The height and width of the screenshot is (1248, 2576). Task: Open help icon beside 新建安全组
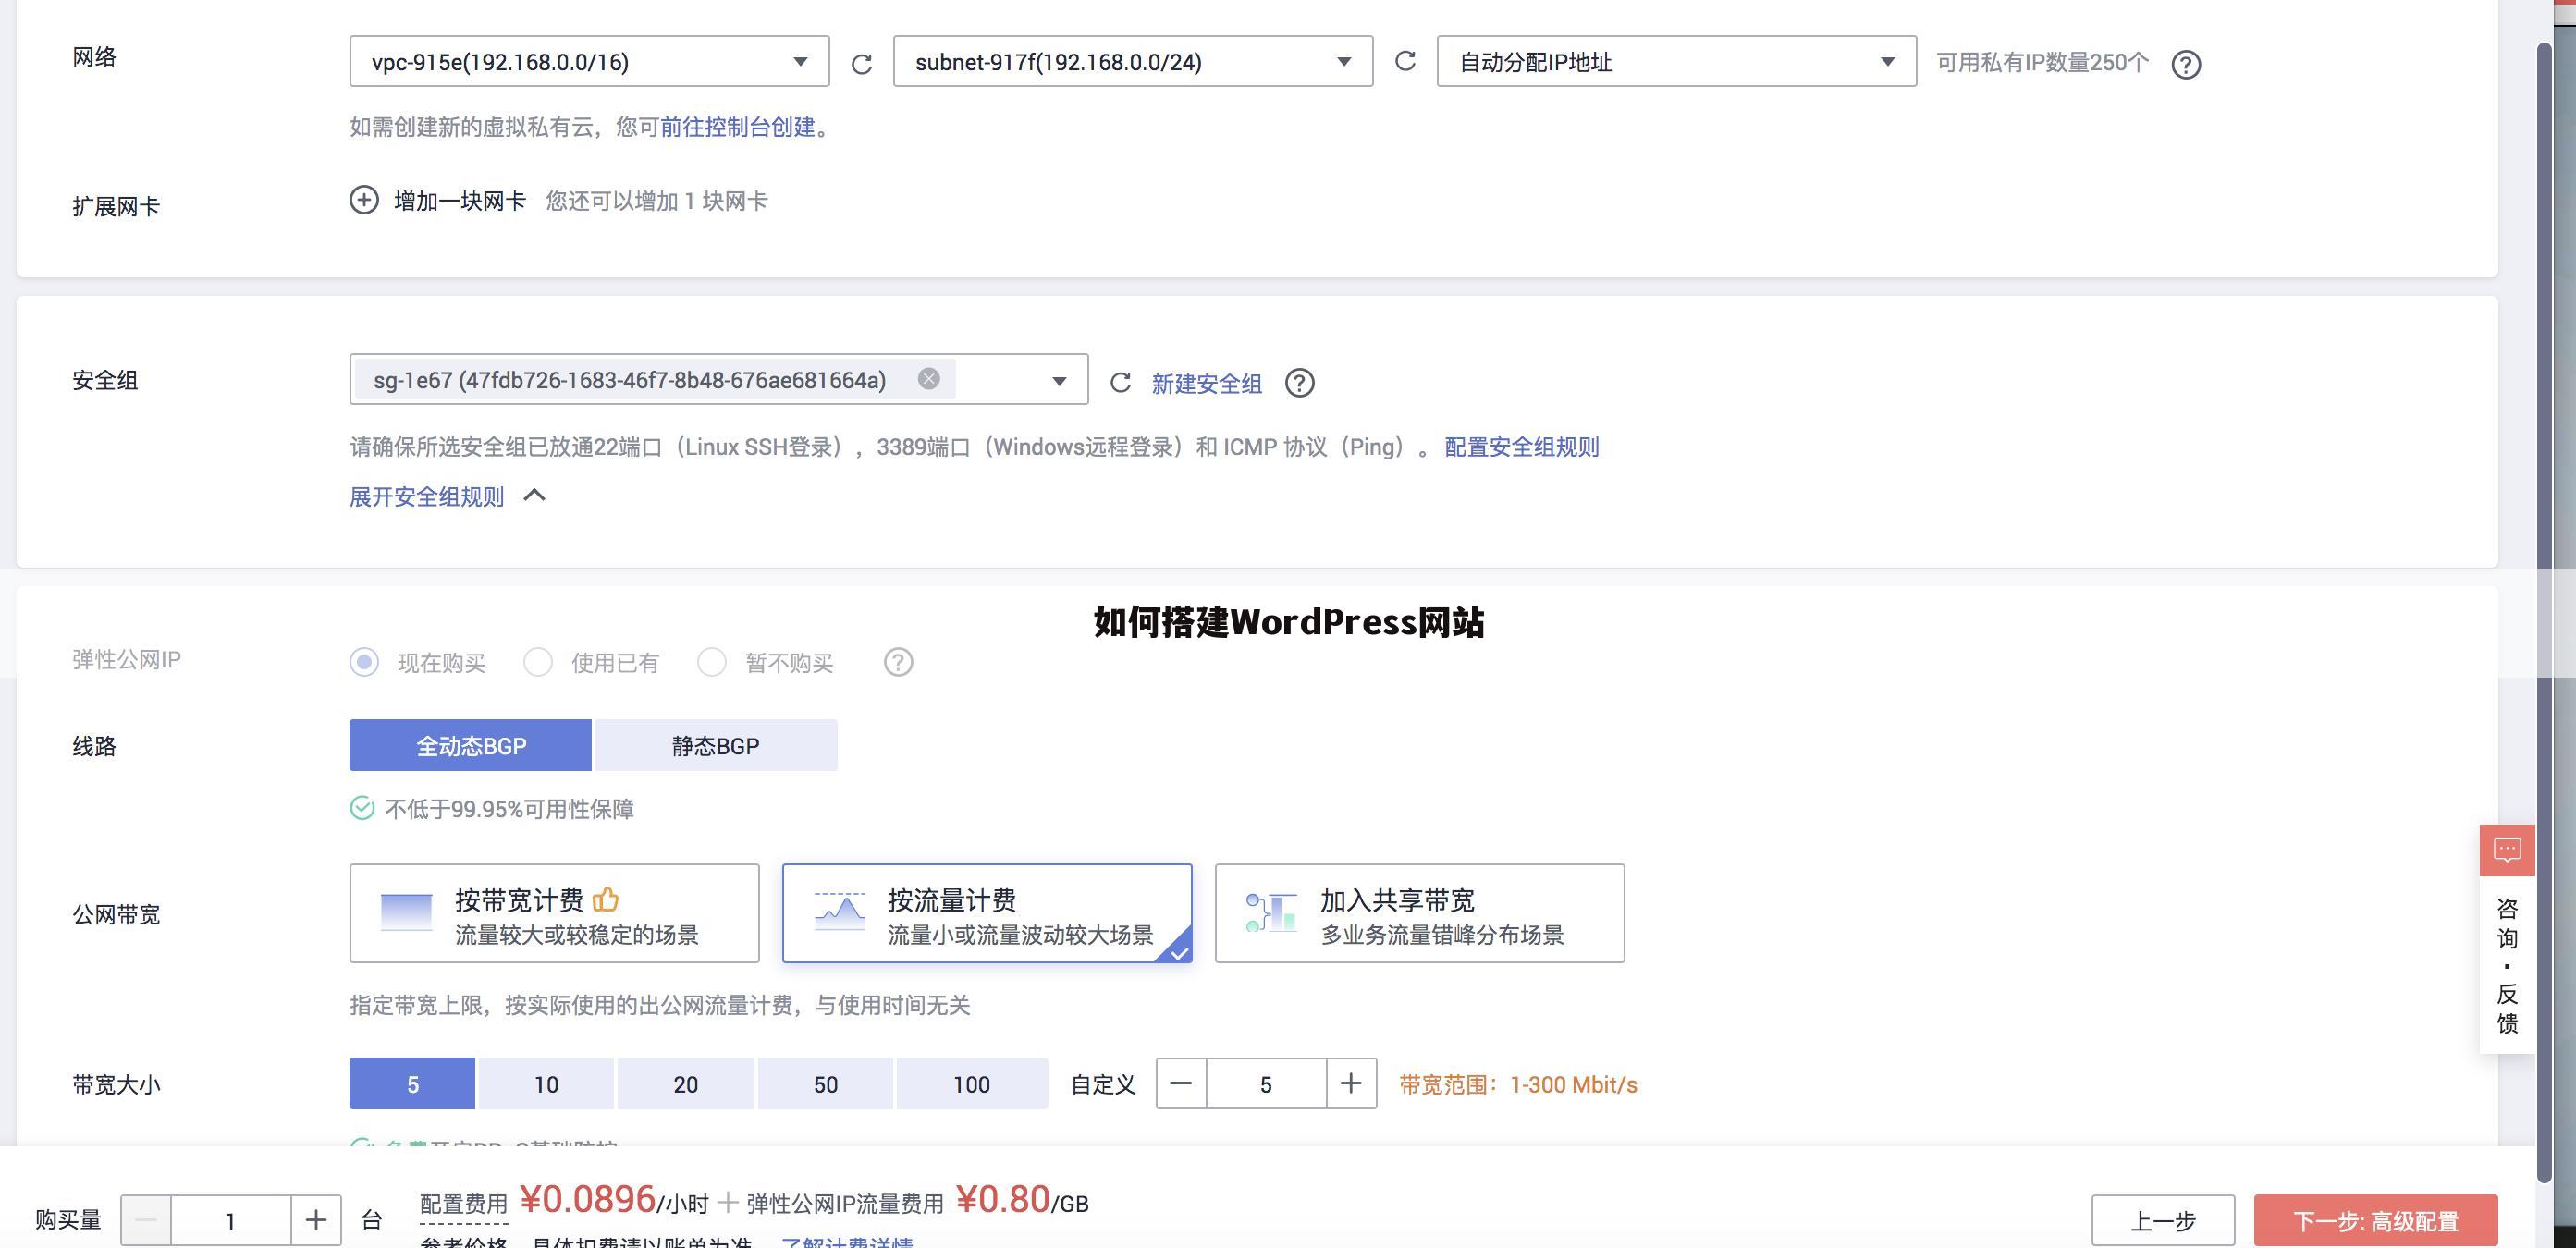tap(1300, 383)
